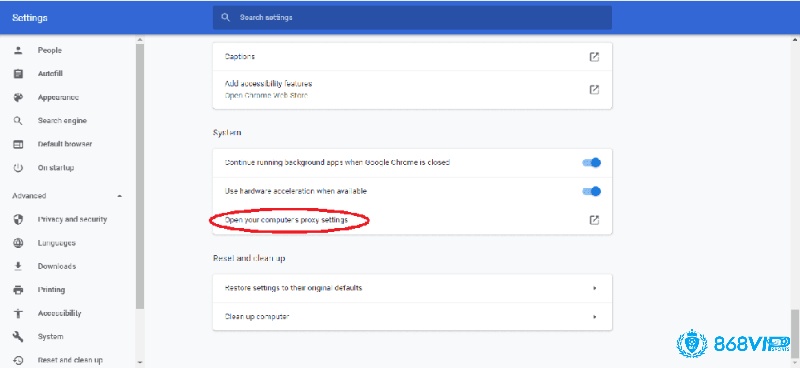
Task: Click the Printing printer icon
Action: (18, 290)
